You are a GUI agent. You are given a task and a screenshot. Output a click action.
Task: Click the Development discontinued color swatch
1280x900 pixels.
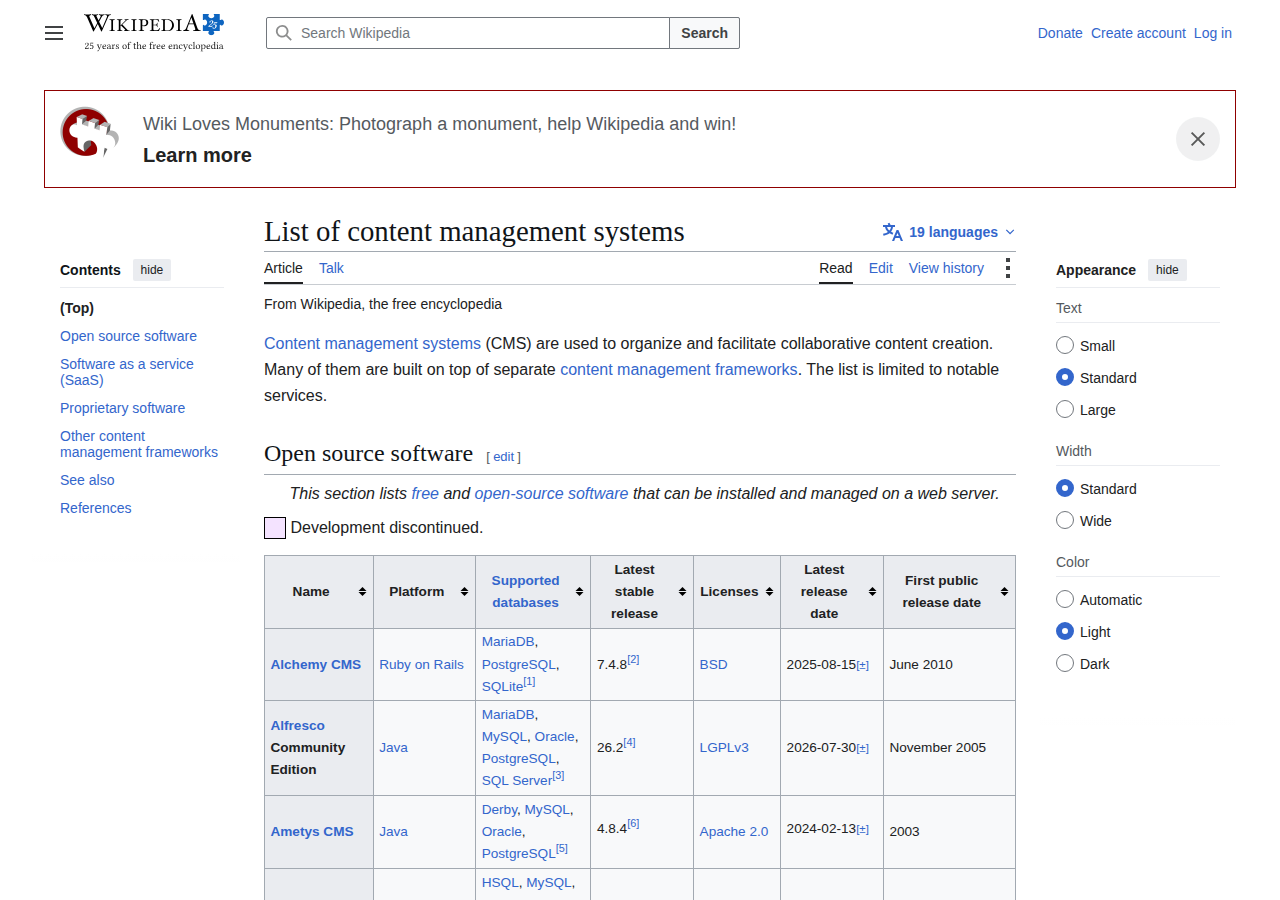coord(275,528)
